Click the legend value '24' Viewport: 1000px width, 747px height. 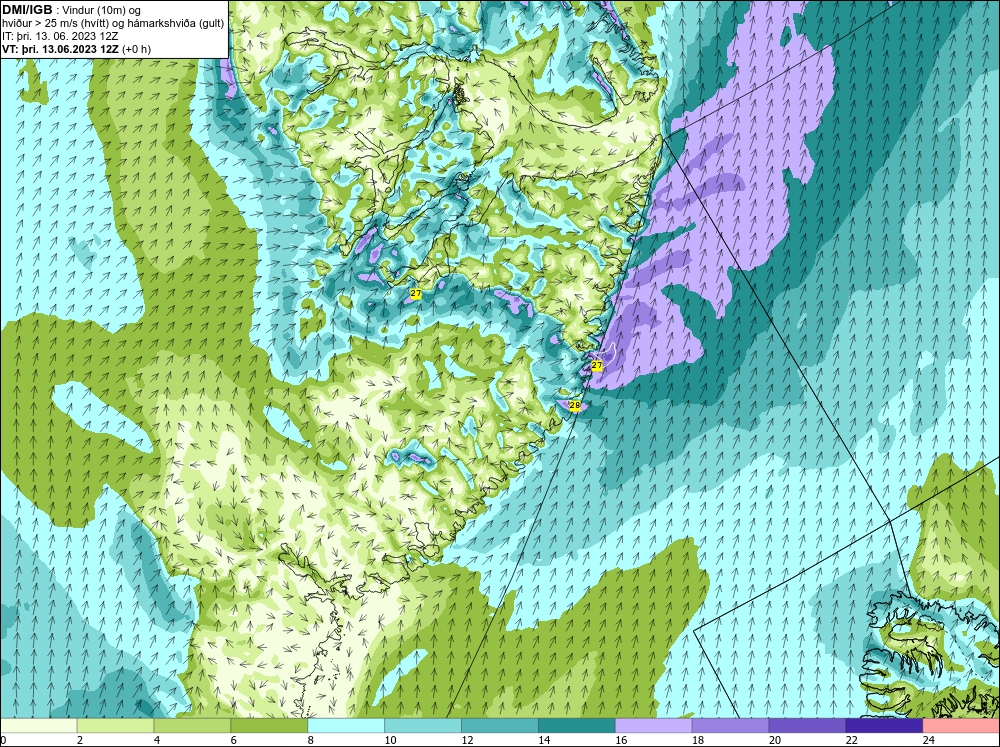coord(929,740)
